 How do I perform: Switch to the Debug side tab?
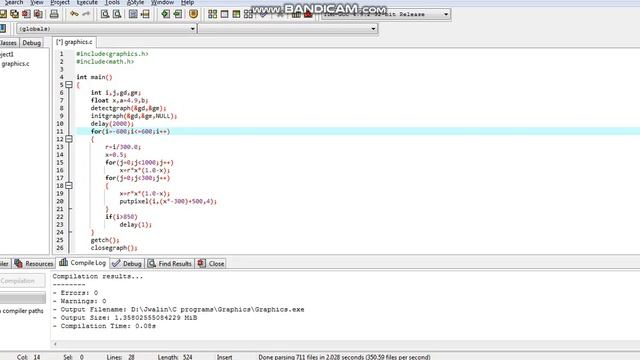(x=31, y=43)
